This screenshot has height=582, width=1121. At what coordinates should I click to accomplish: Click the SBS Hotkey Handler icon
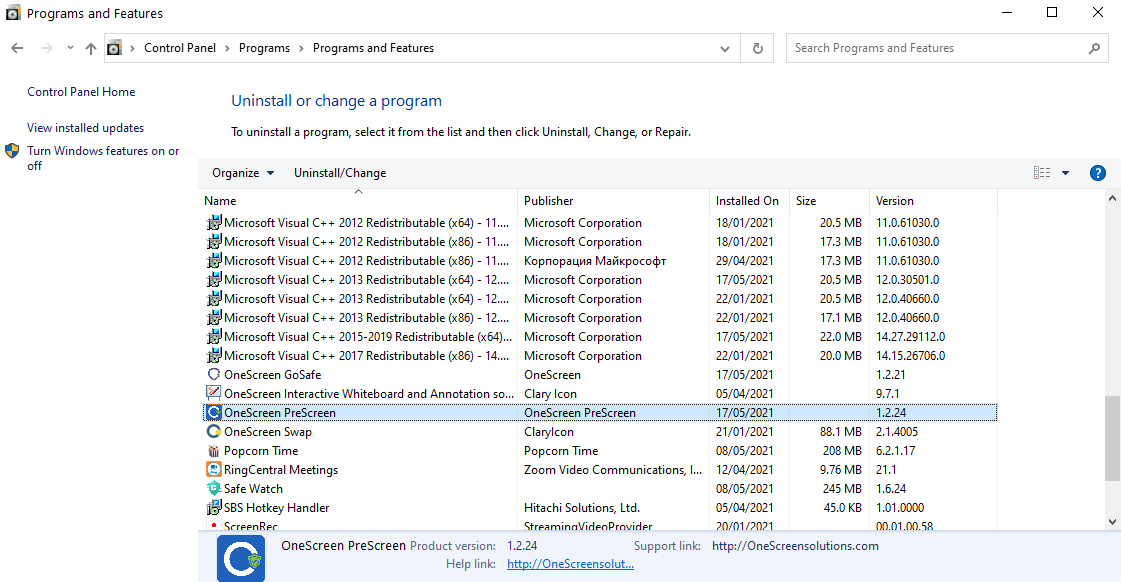[x=213, y=508]
